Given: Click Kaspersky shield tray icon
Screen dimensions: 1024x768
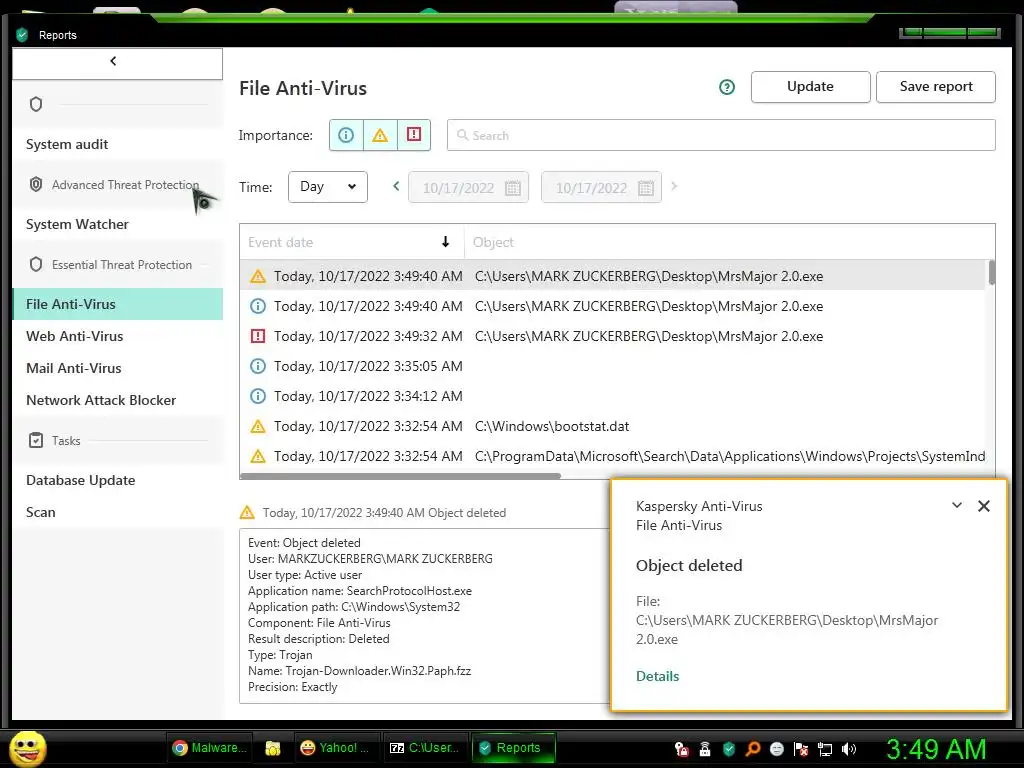Looking at the screenshot, I should [x=729, y=749].
